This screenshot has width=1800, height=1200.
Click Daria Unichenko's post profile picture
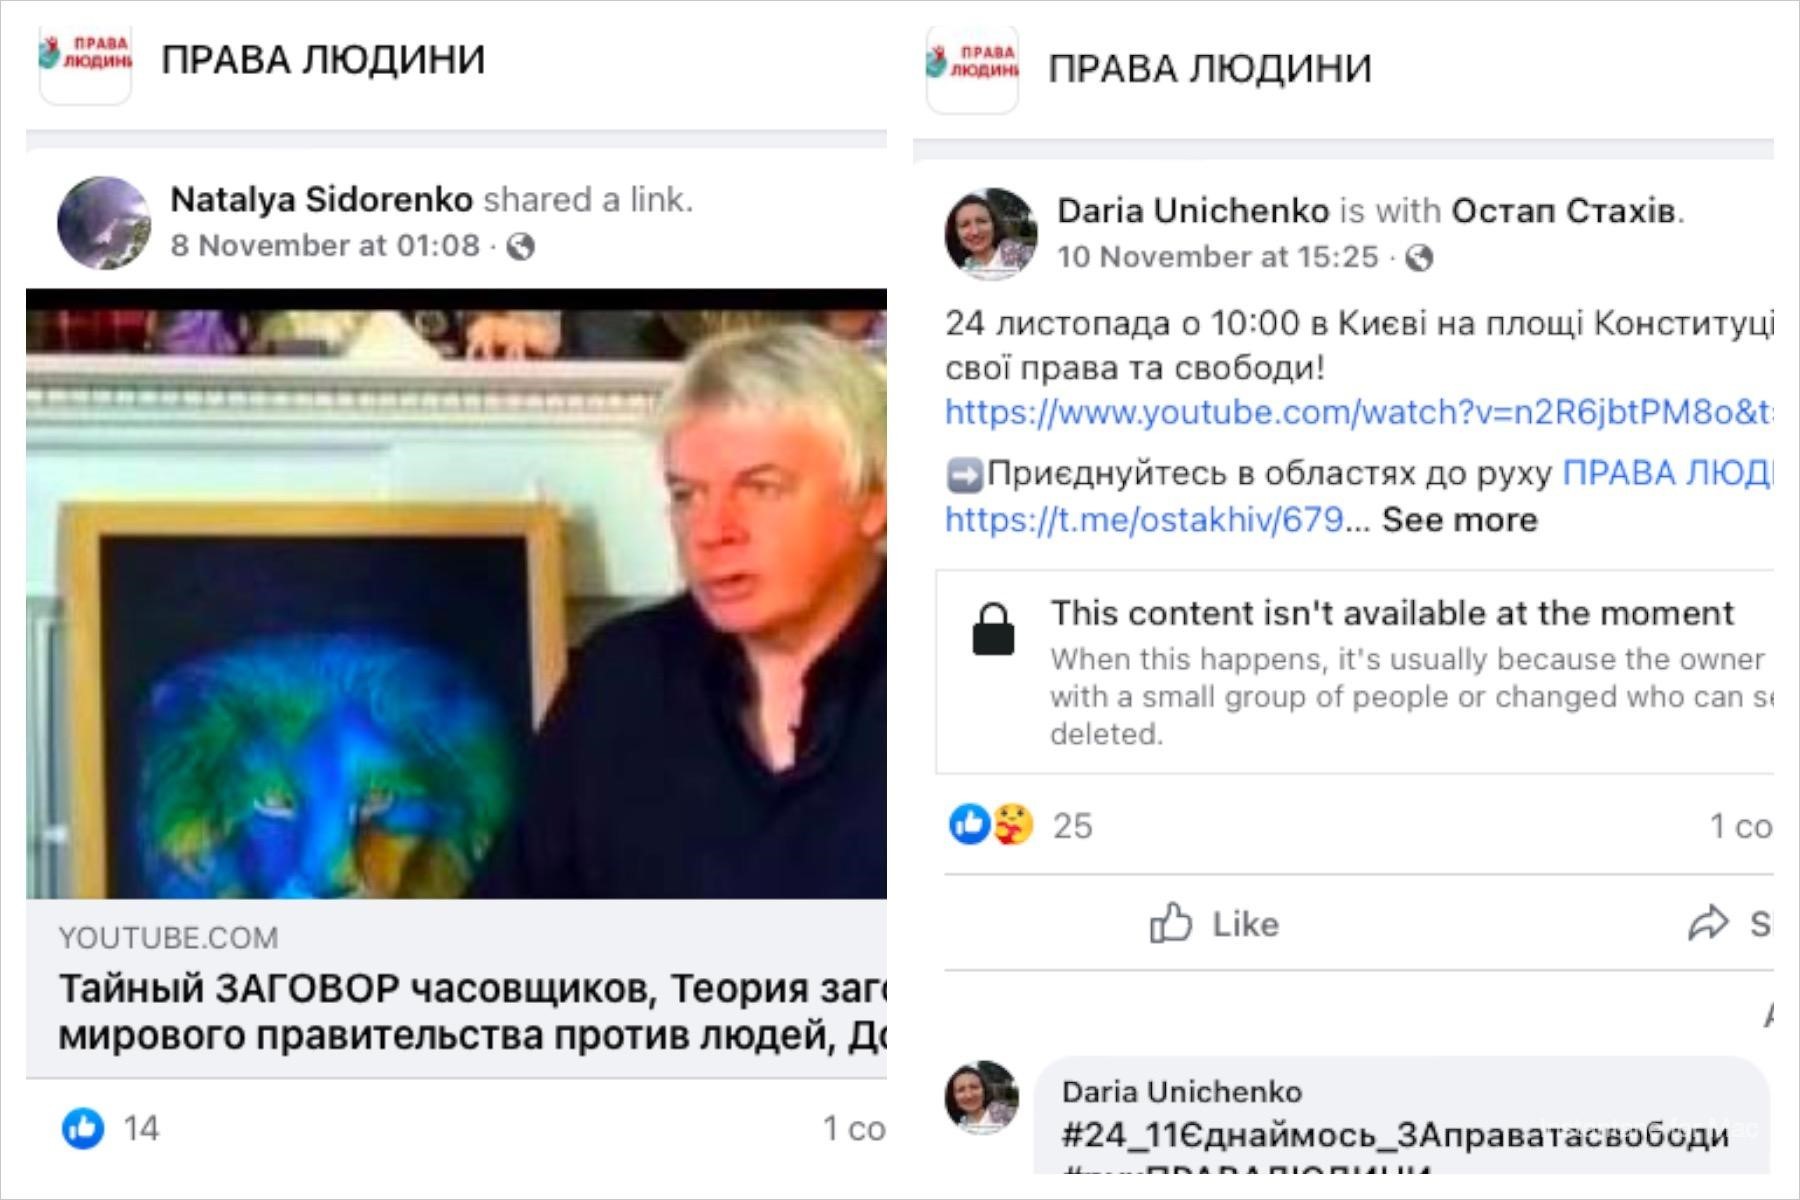click(991, 234)
